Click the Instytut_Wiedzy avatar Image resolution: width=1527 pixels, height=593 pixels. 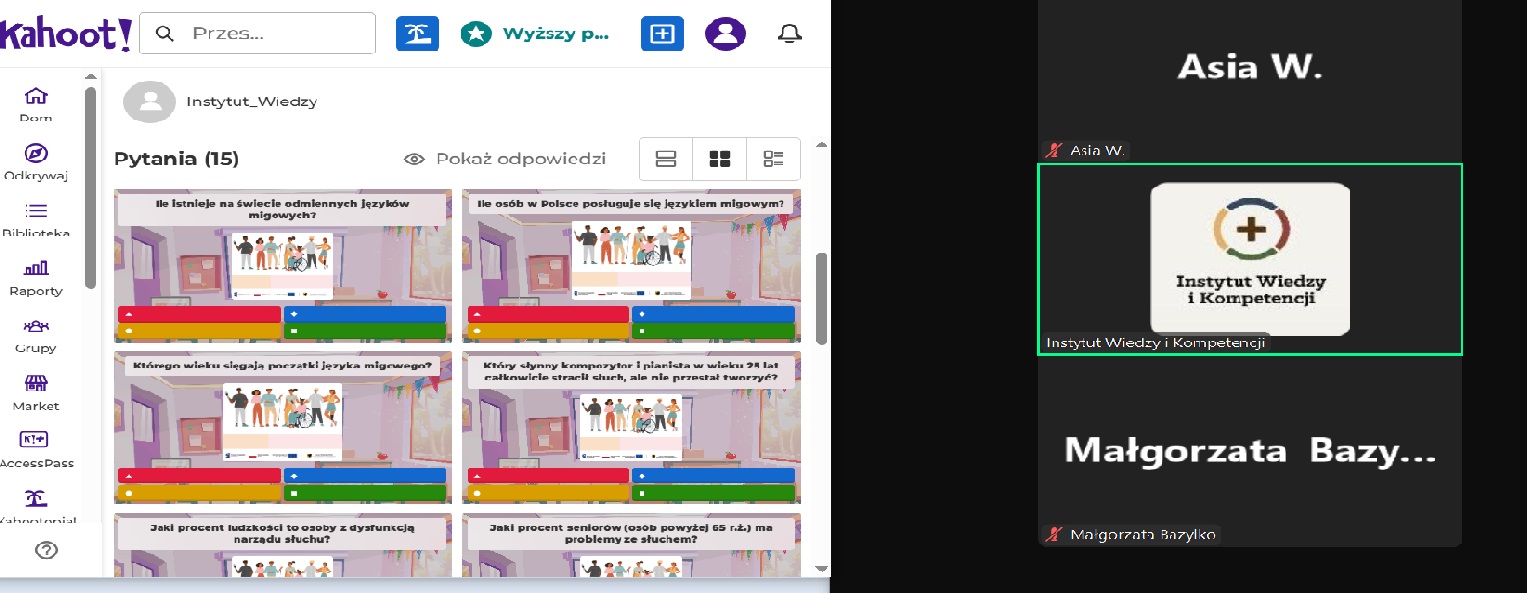[x=150, y=102]
